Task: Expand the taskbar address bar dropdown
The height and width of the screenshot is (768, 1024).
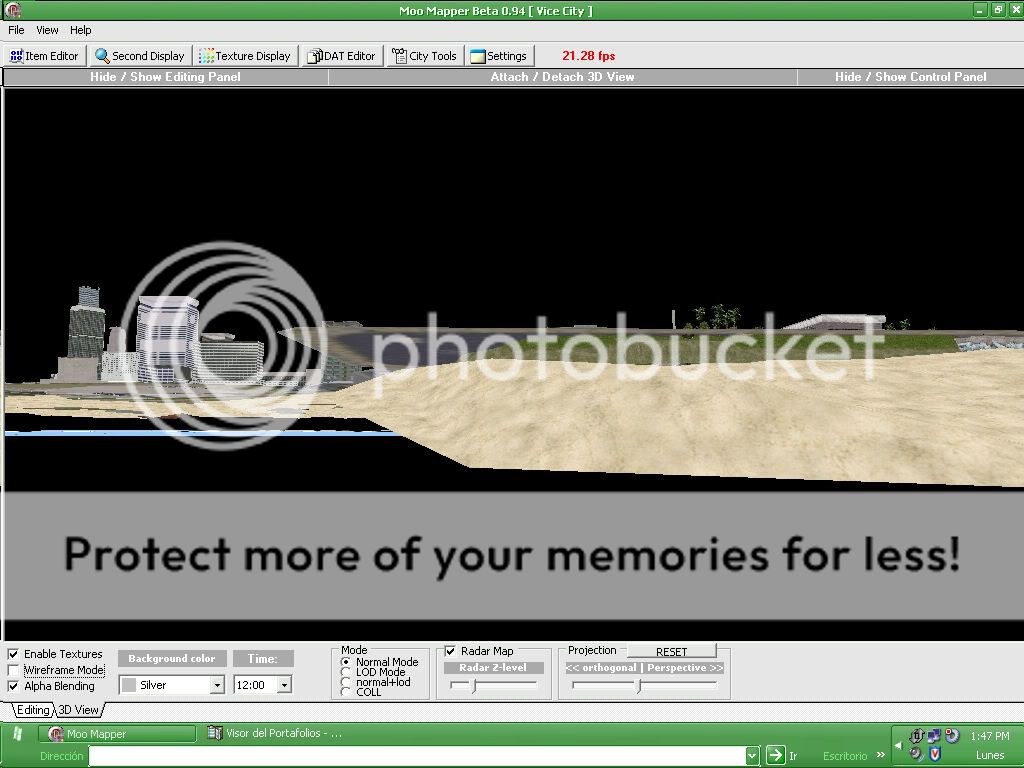Action: click(752, 756)
